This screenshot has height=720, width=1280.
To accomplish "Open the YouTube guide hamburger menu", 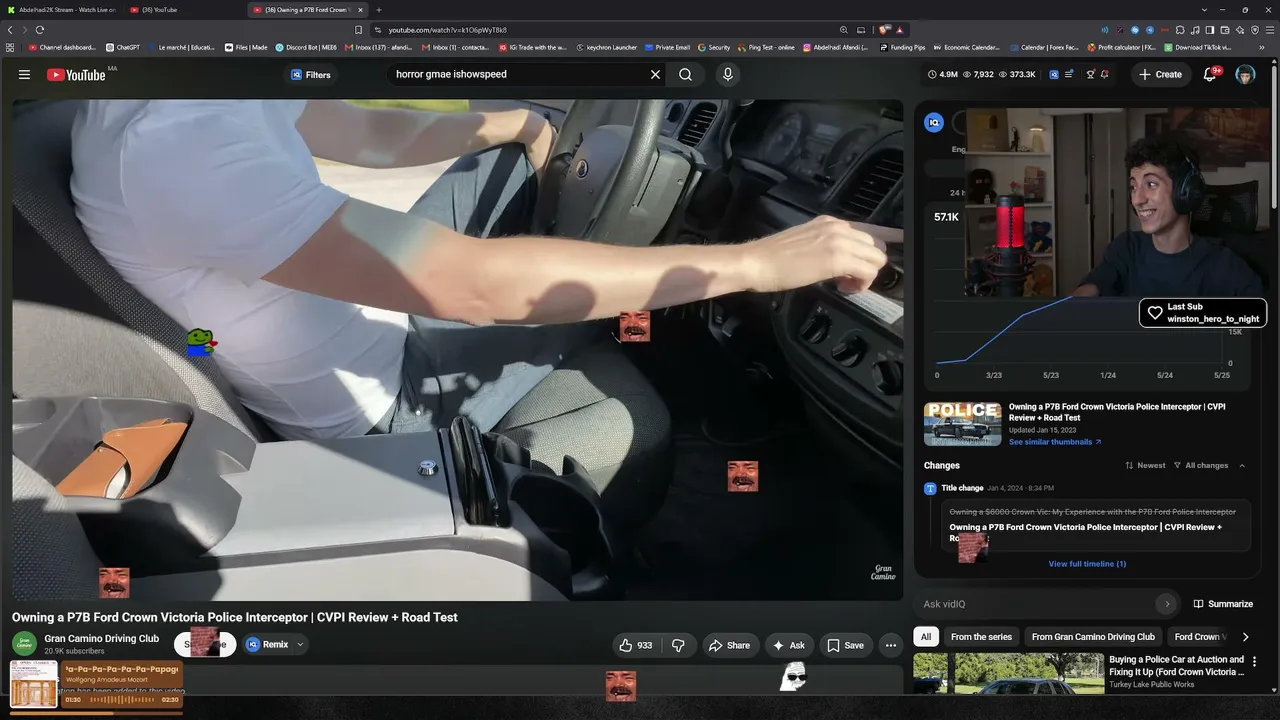I will 24,75.
